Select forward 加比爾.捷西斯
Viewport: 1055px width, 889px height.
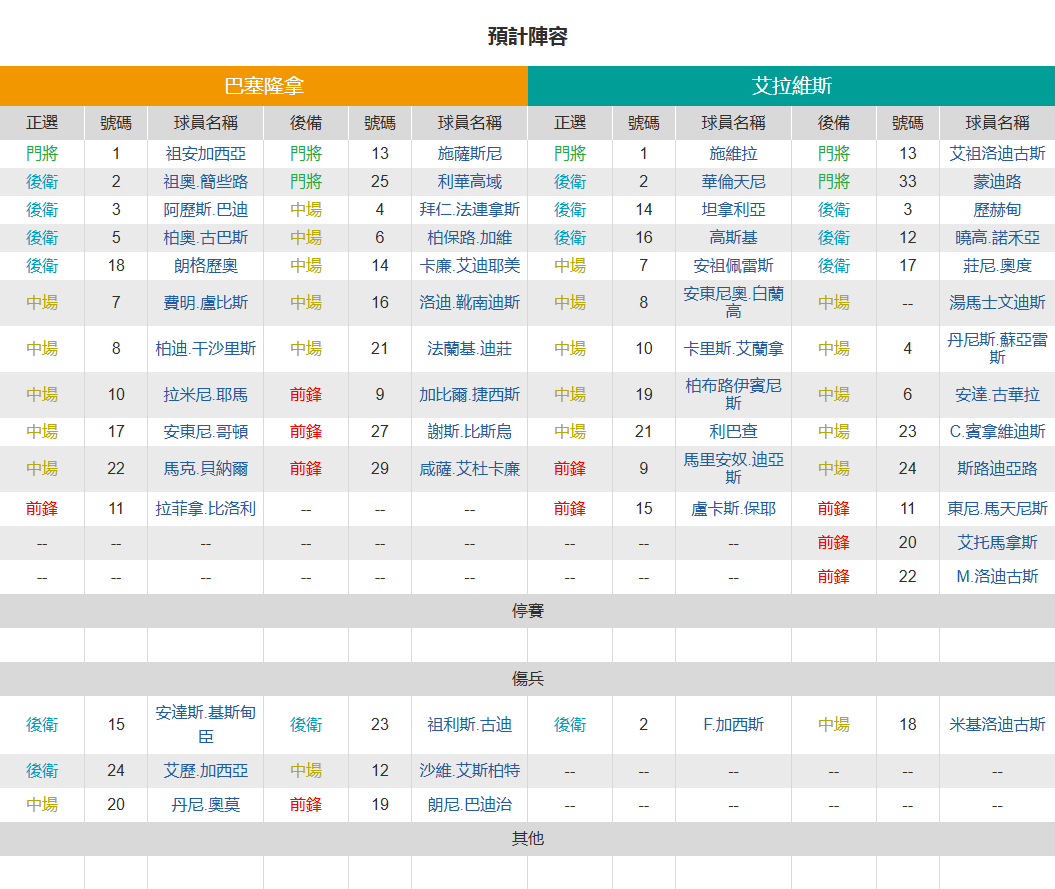coord(470,395)
